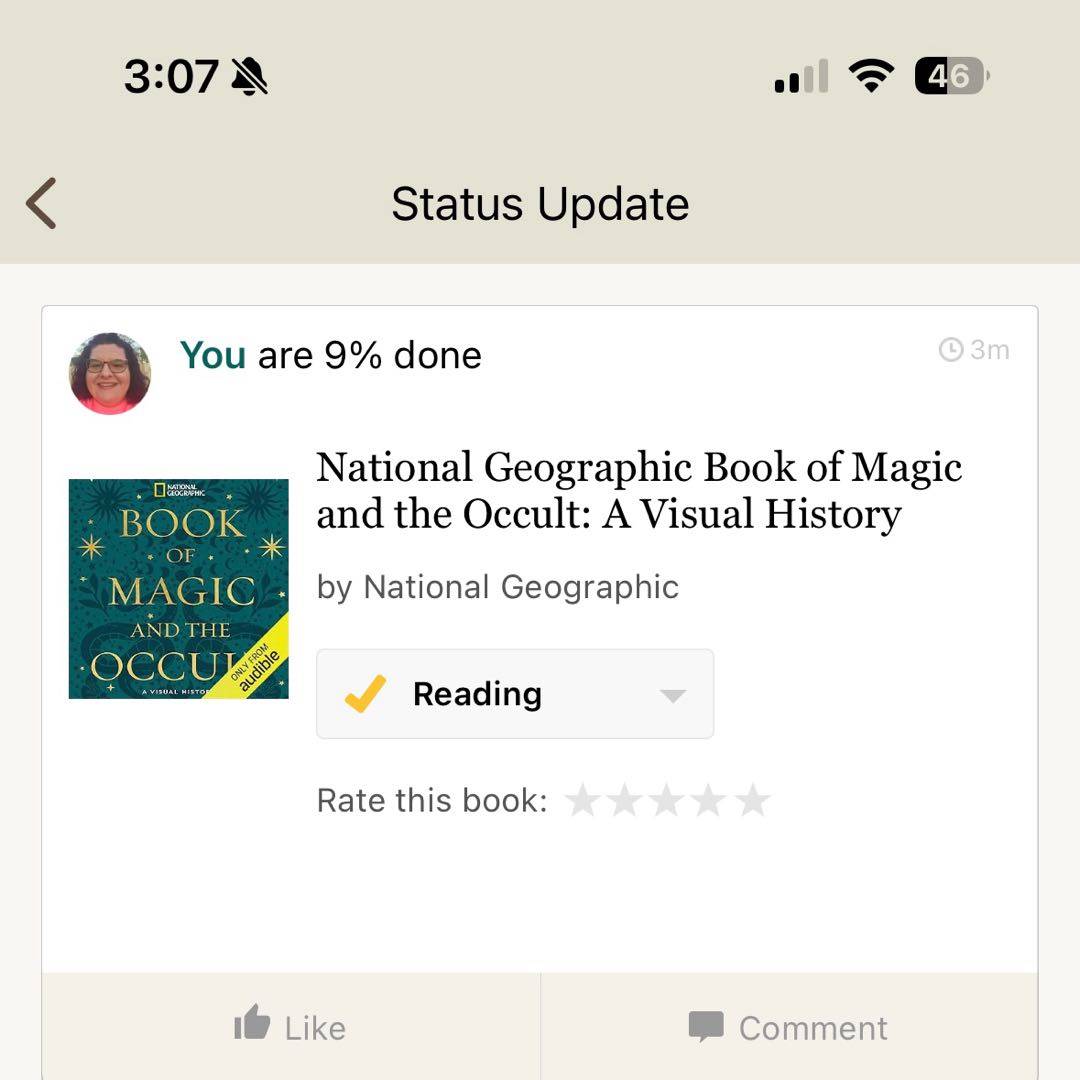This screenshot has height=1080, width=1080.
Task: Rate the book three stars
Action: coord(667,800)
